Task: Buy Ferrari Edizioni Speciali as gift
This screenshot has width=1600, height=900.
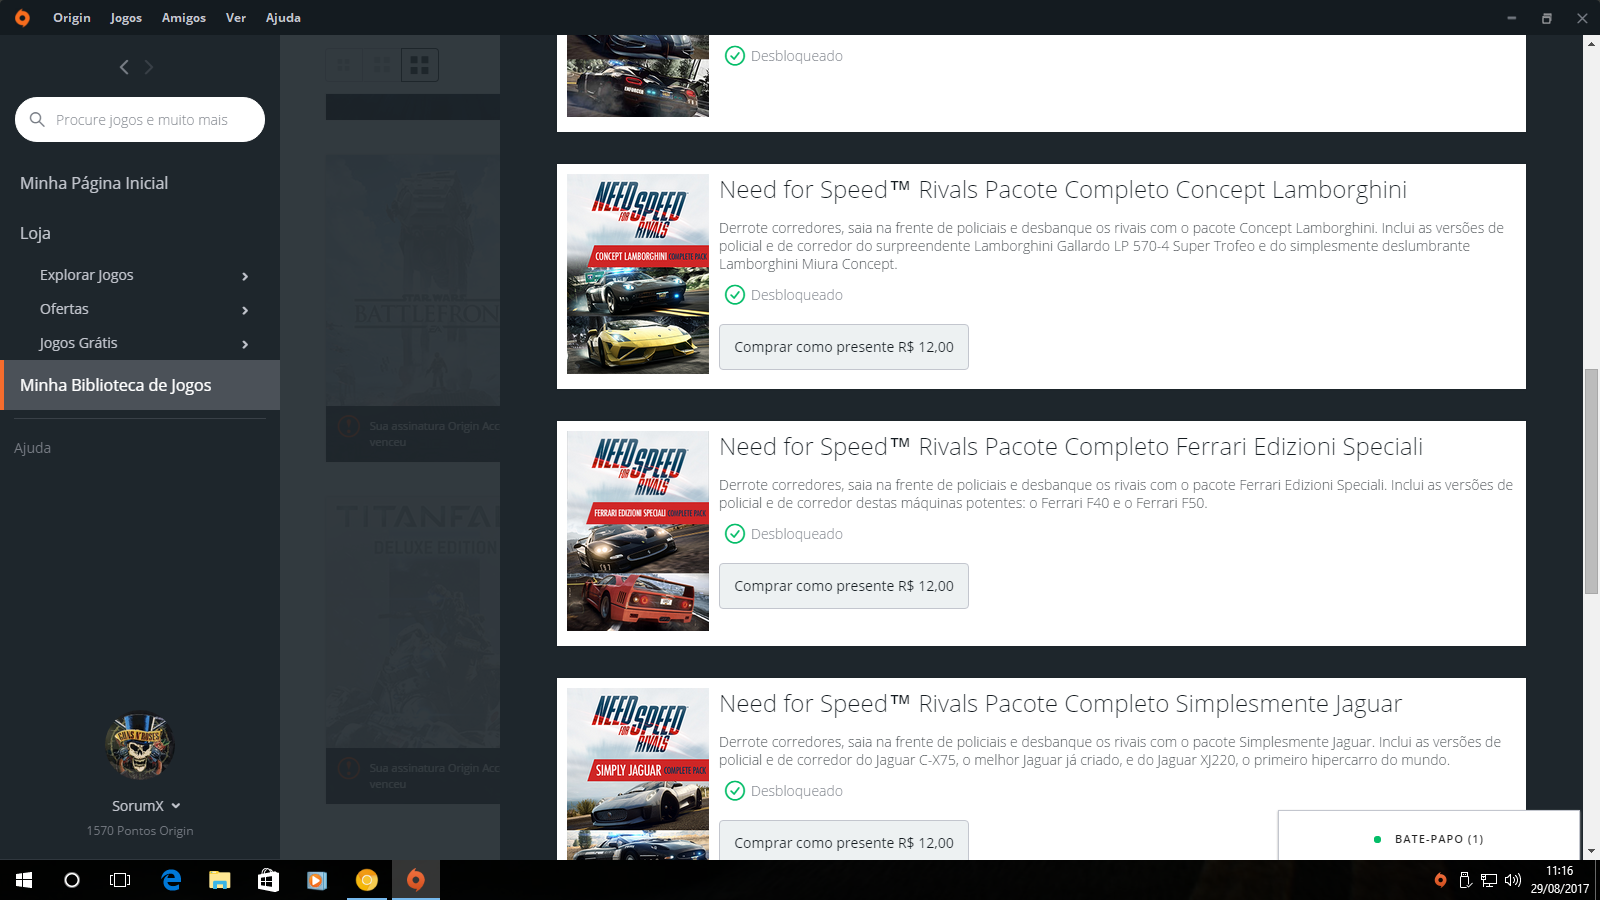Action: point(843,586)
